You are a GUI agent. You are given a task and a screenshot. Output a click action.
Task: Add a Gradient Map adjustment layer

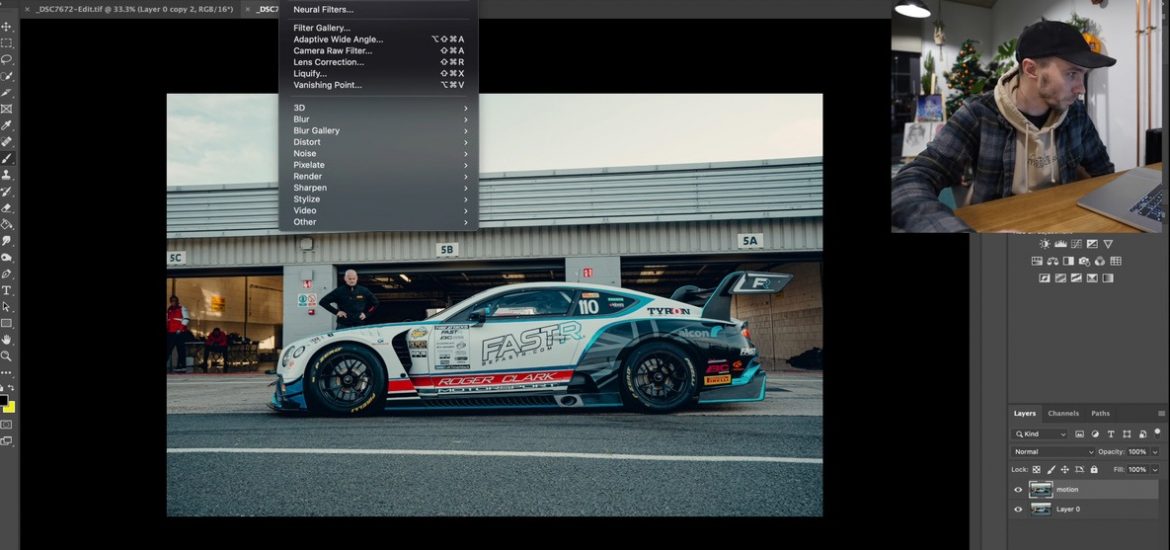click(x=1108, y=278)
